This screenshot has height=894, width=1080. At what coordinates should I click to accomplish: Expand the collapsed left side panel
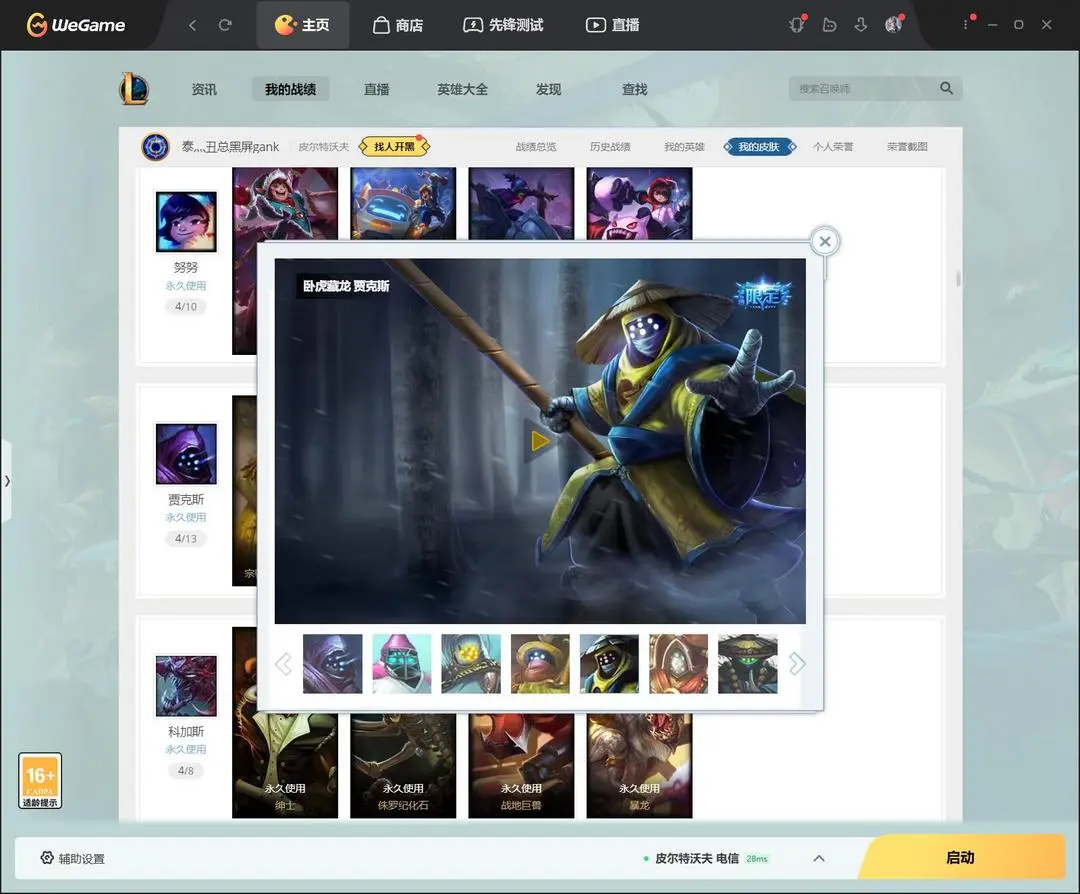[6, 481]
